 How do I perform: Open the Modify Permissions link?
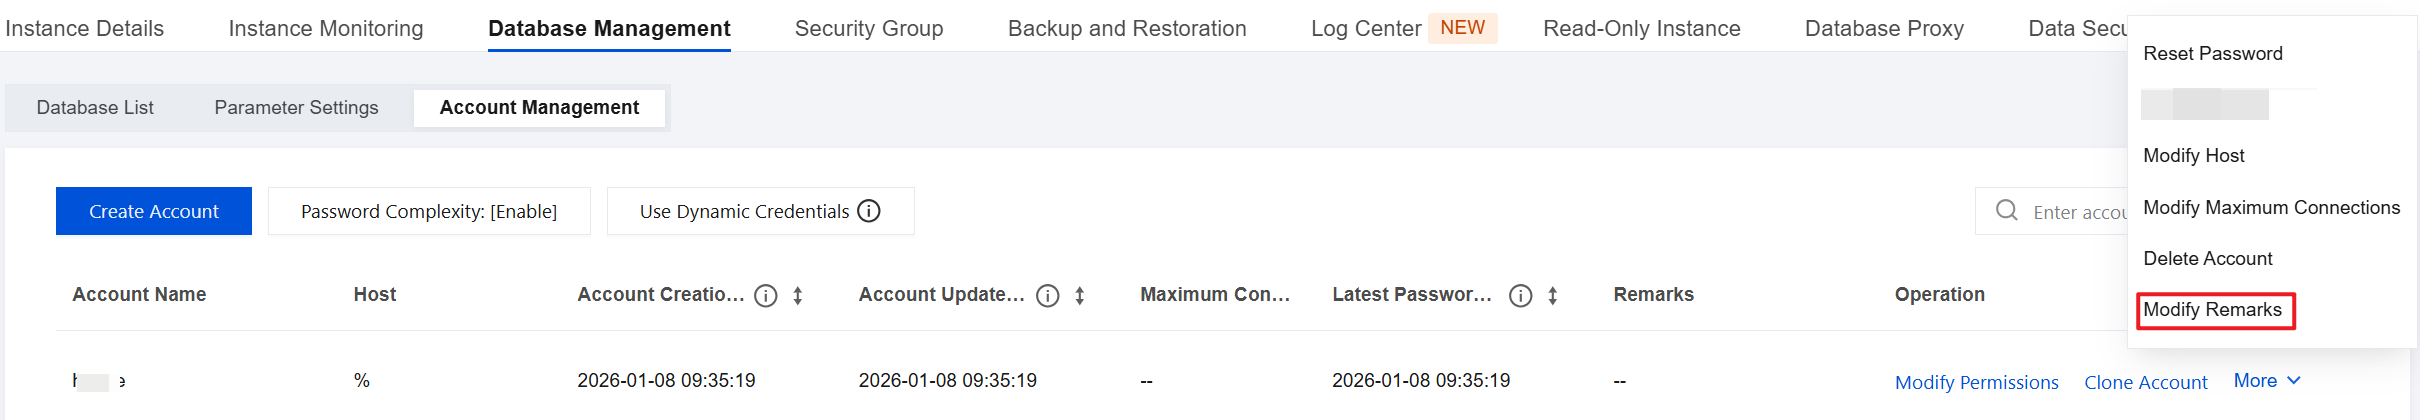coord(1976,383)
